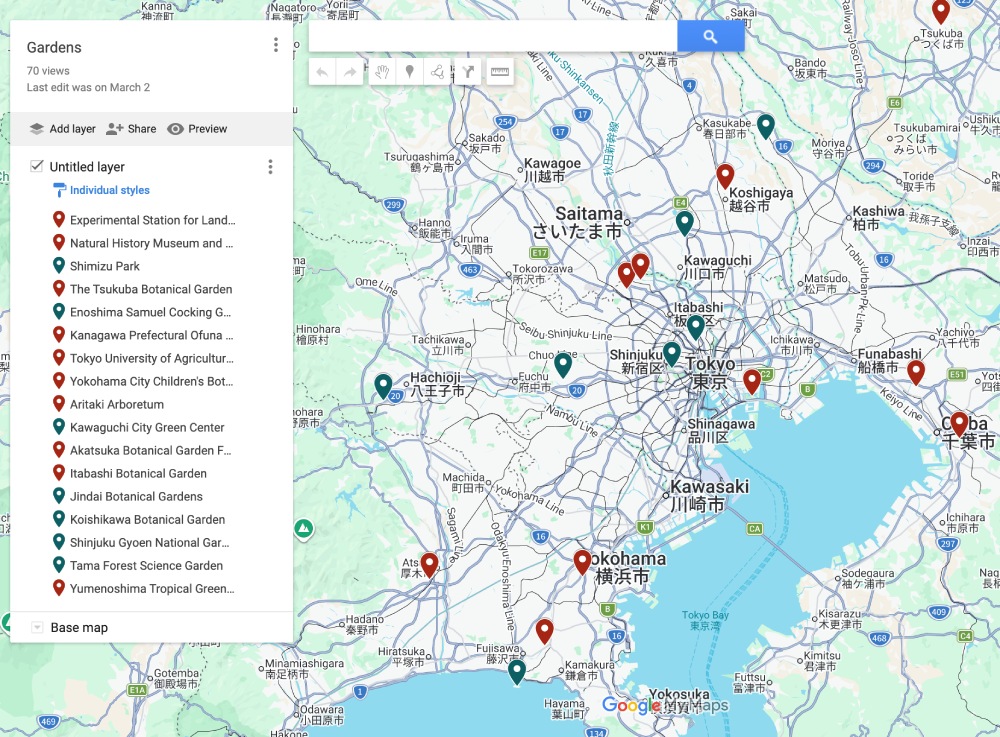Select the add marker tool
The width and height of the screenshot is (1000, 737).
click(409, 72)
